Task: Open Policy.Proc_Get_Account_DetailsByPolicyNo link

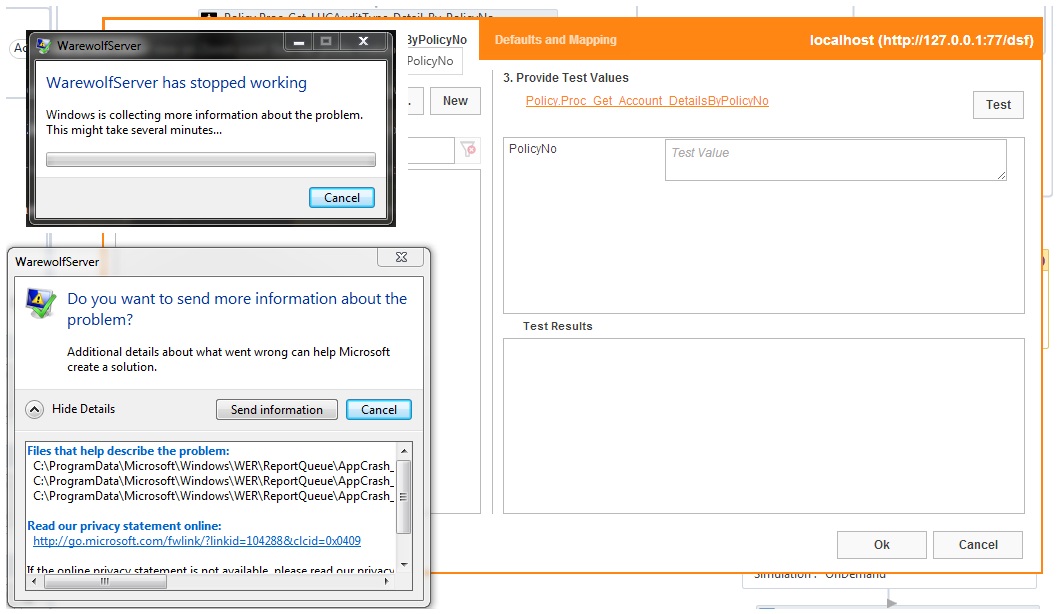Action: pyautogui.click(x=647, y=101)
